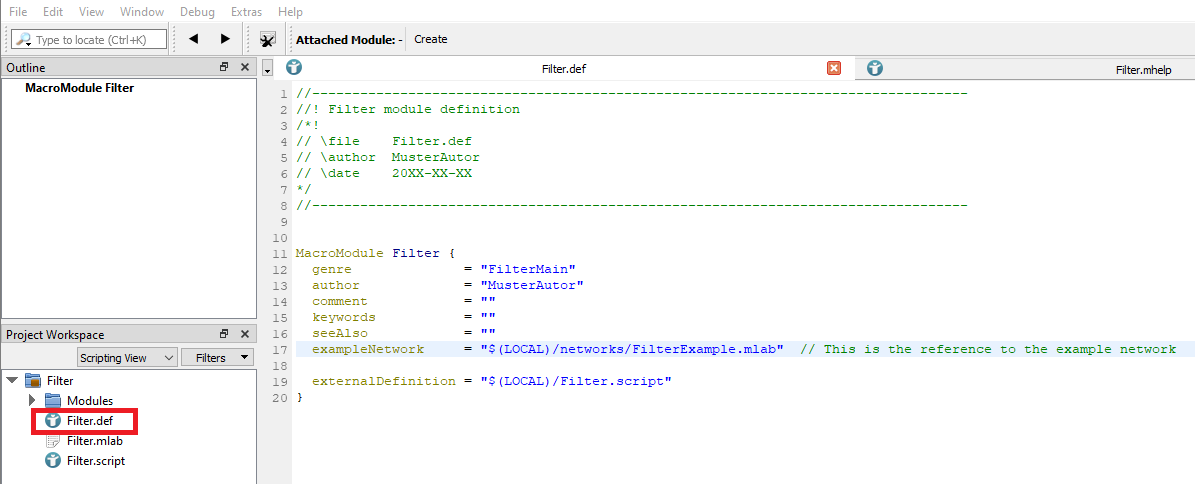Screen dimensions: 1195x484
Task: Collapse the Filter project root
Action: pos(11,381)
